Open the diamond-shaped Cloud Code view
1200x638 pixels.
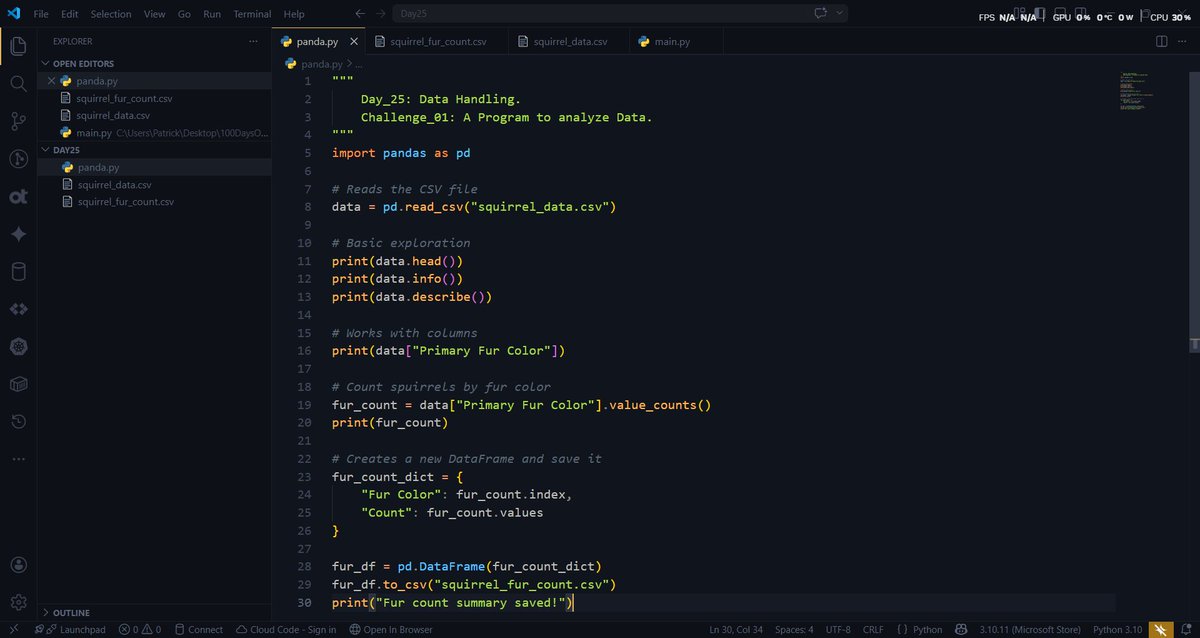(18, 309)
